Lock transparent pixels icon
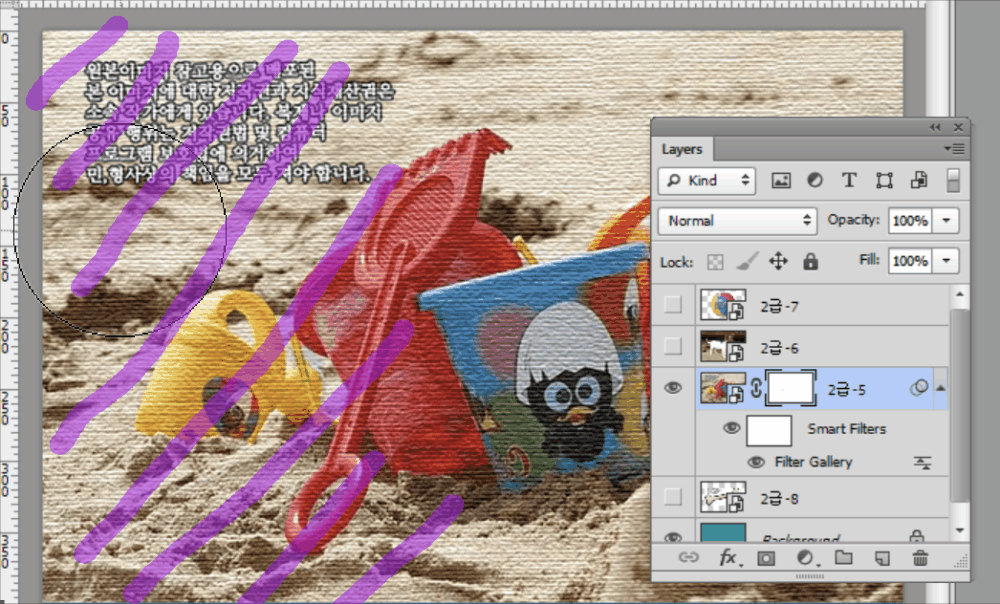This screenshot has height=604, width=1000. pyautogui.click(x=715, y=262)
